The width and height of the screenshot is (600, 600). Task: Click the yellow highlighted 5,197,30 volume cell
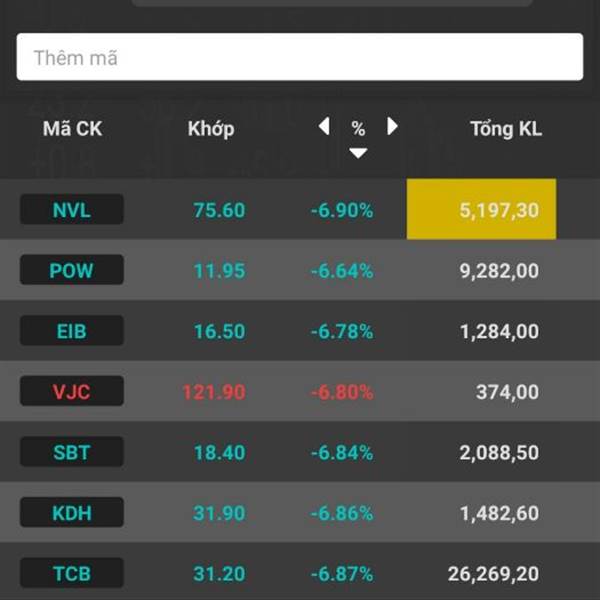pyautogui.click(x=481, y=209)
